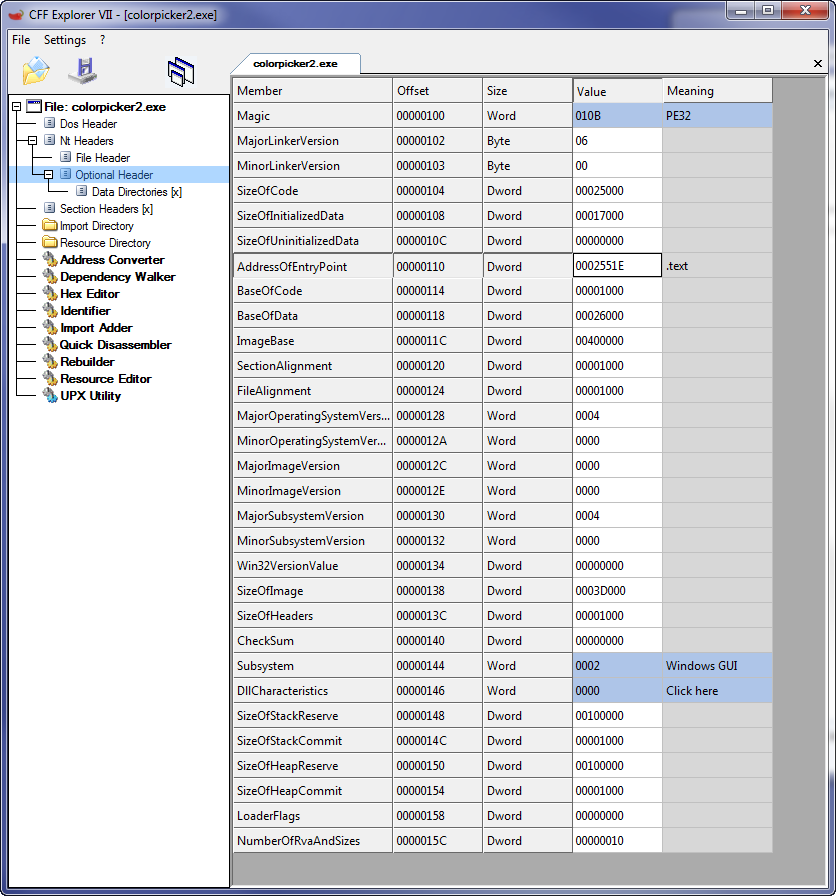Screen dimensions: 836x896
Task: Open the Quick Disassembler tool
Action: pos(115,345)
